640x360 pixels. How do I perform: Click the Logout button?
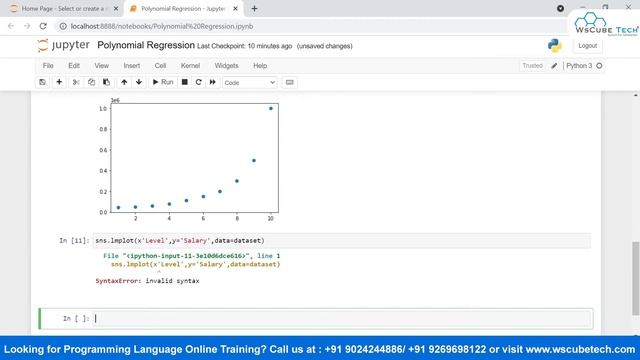pos(587,46)
